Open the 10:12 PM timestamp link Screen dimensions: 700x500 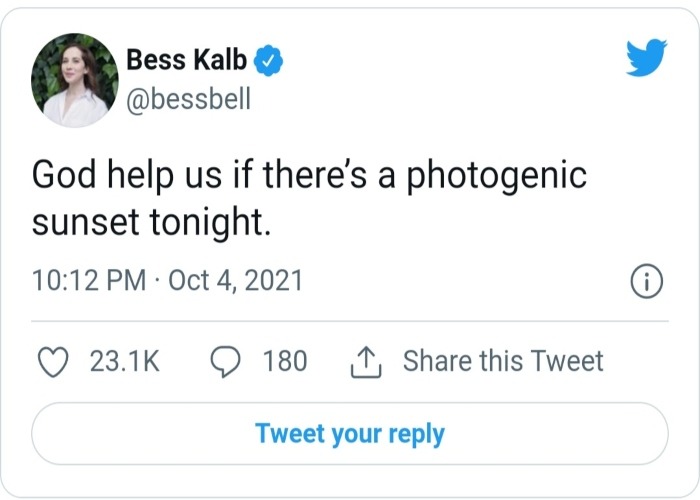pos(88,280)
